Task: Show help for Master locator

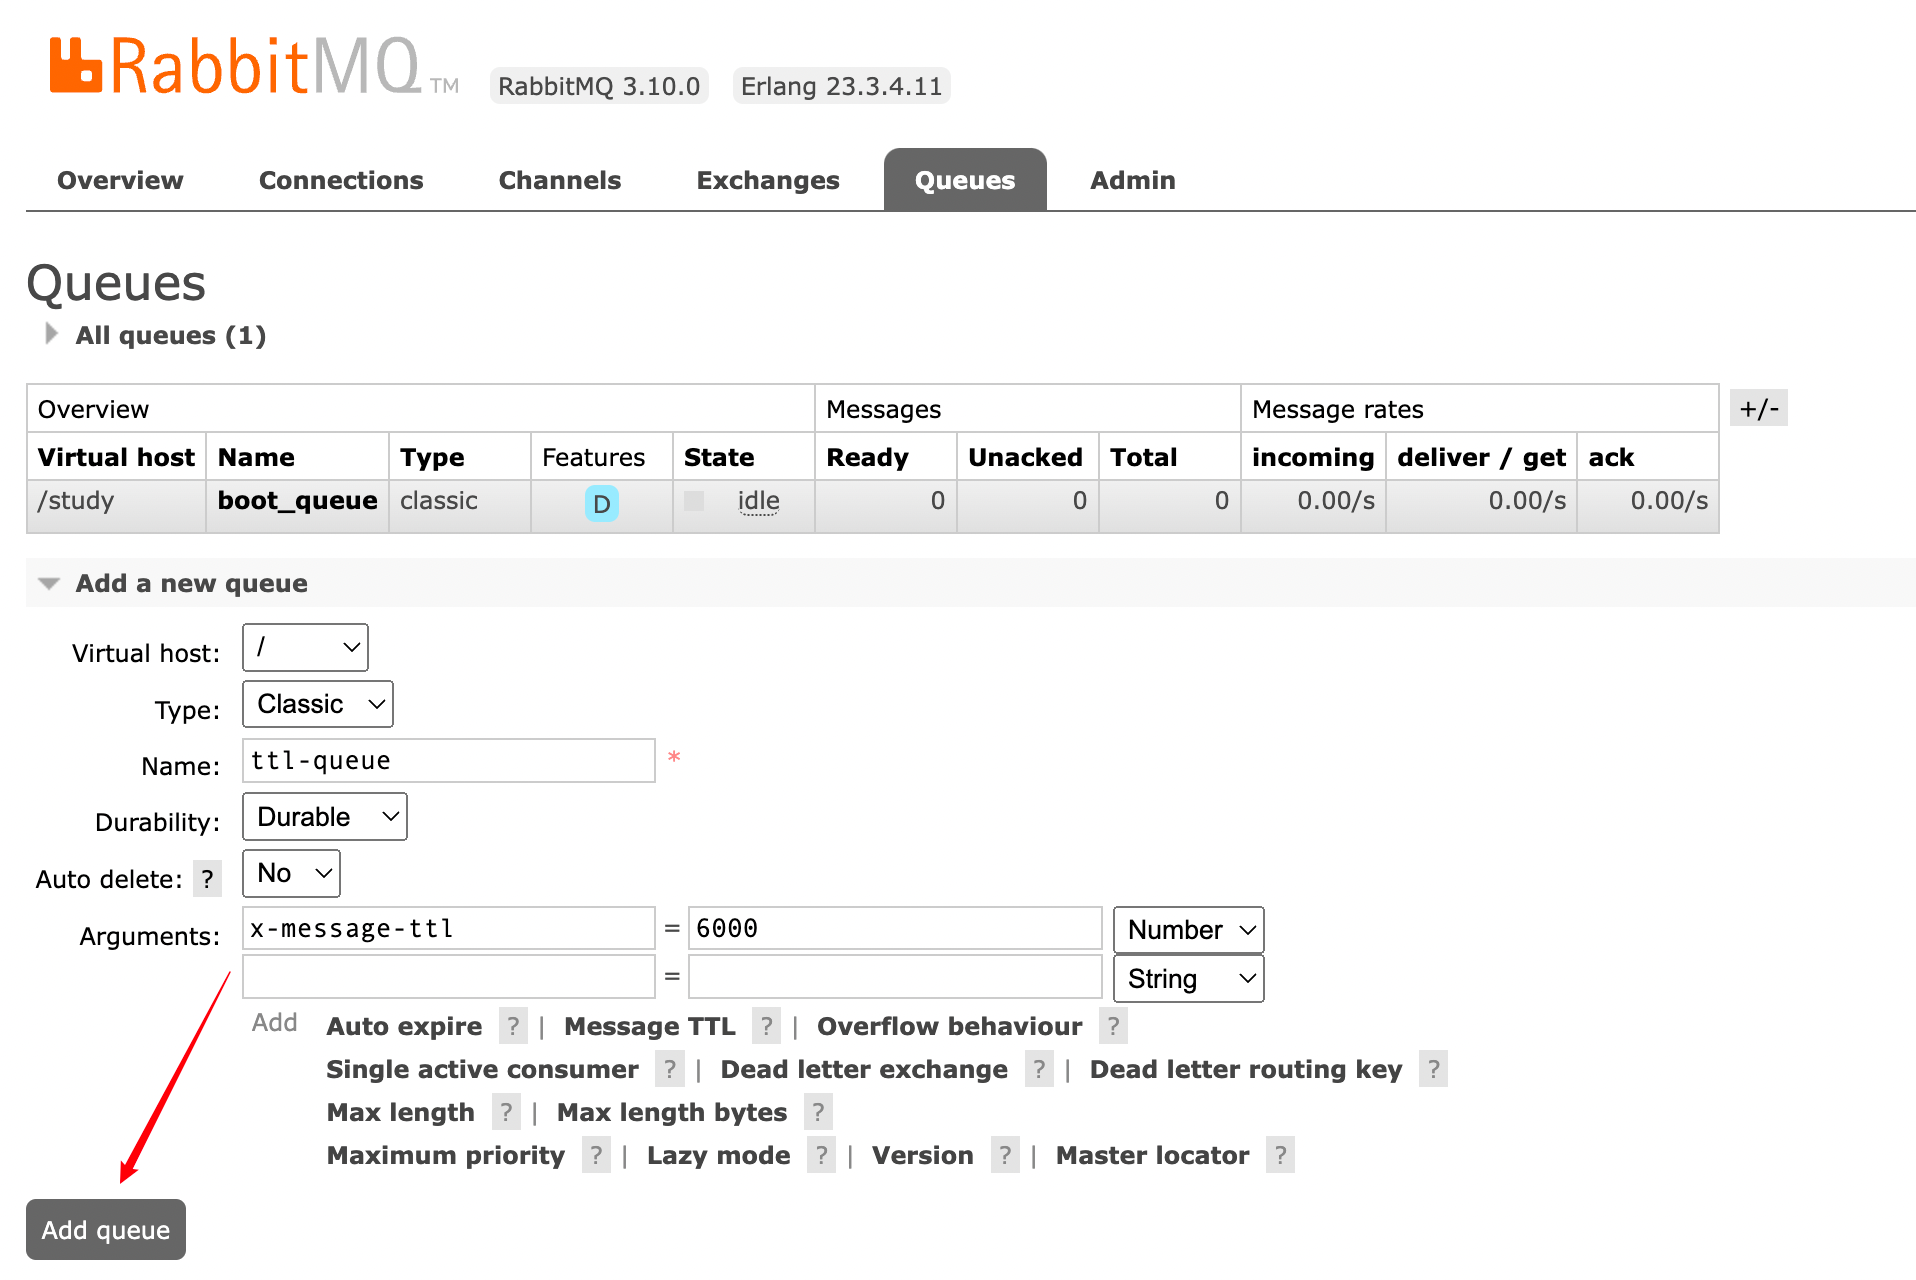Action: coord(1280,1155)
